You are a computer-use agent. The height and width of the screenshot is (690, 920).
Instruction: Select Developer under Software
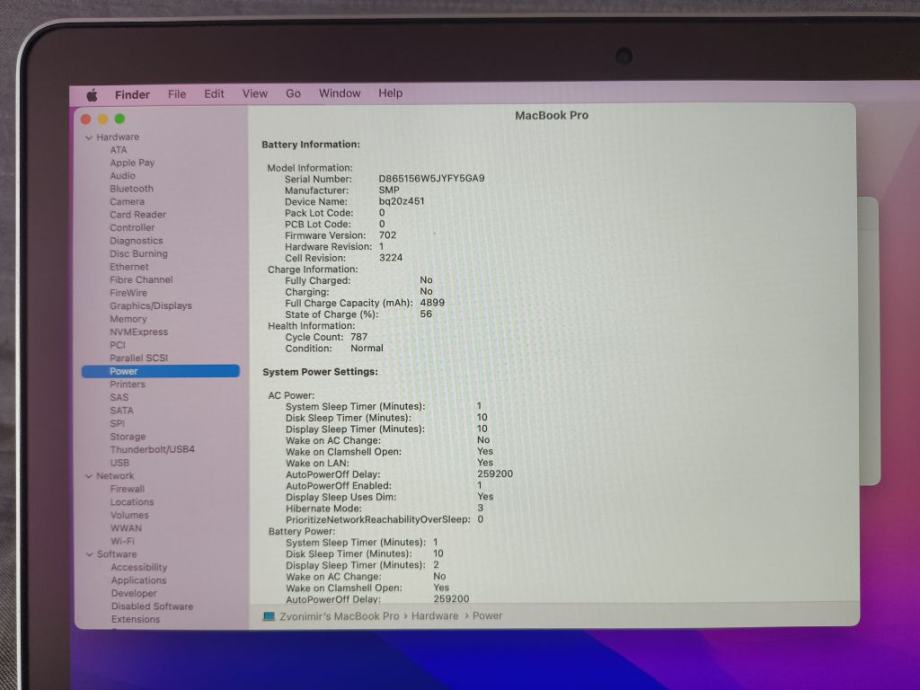tap(134, 593)
